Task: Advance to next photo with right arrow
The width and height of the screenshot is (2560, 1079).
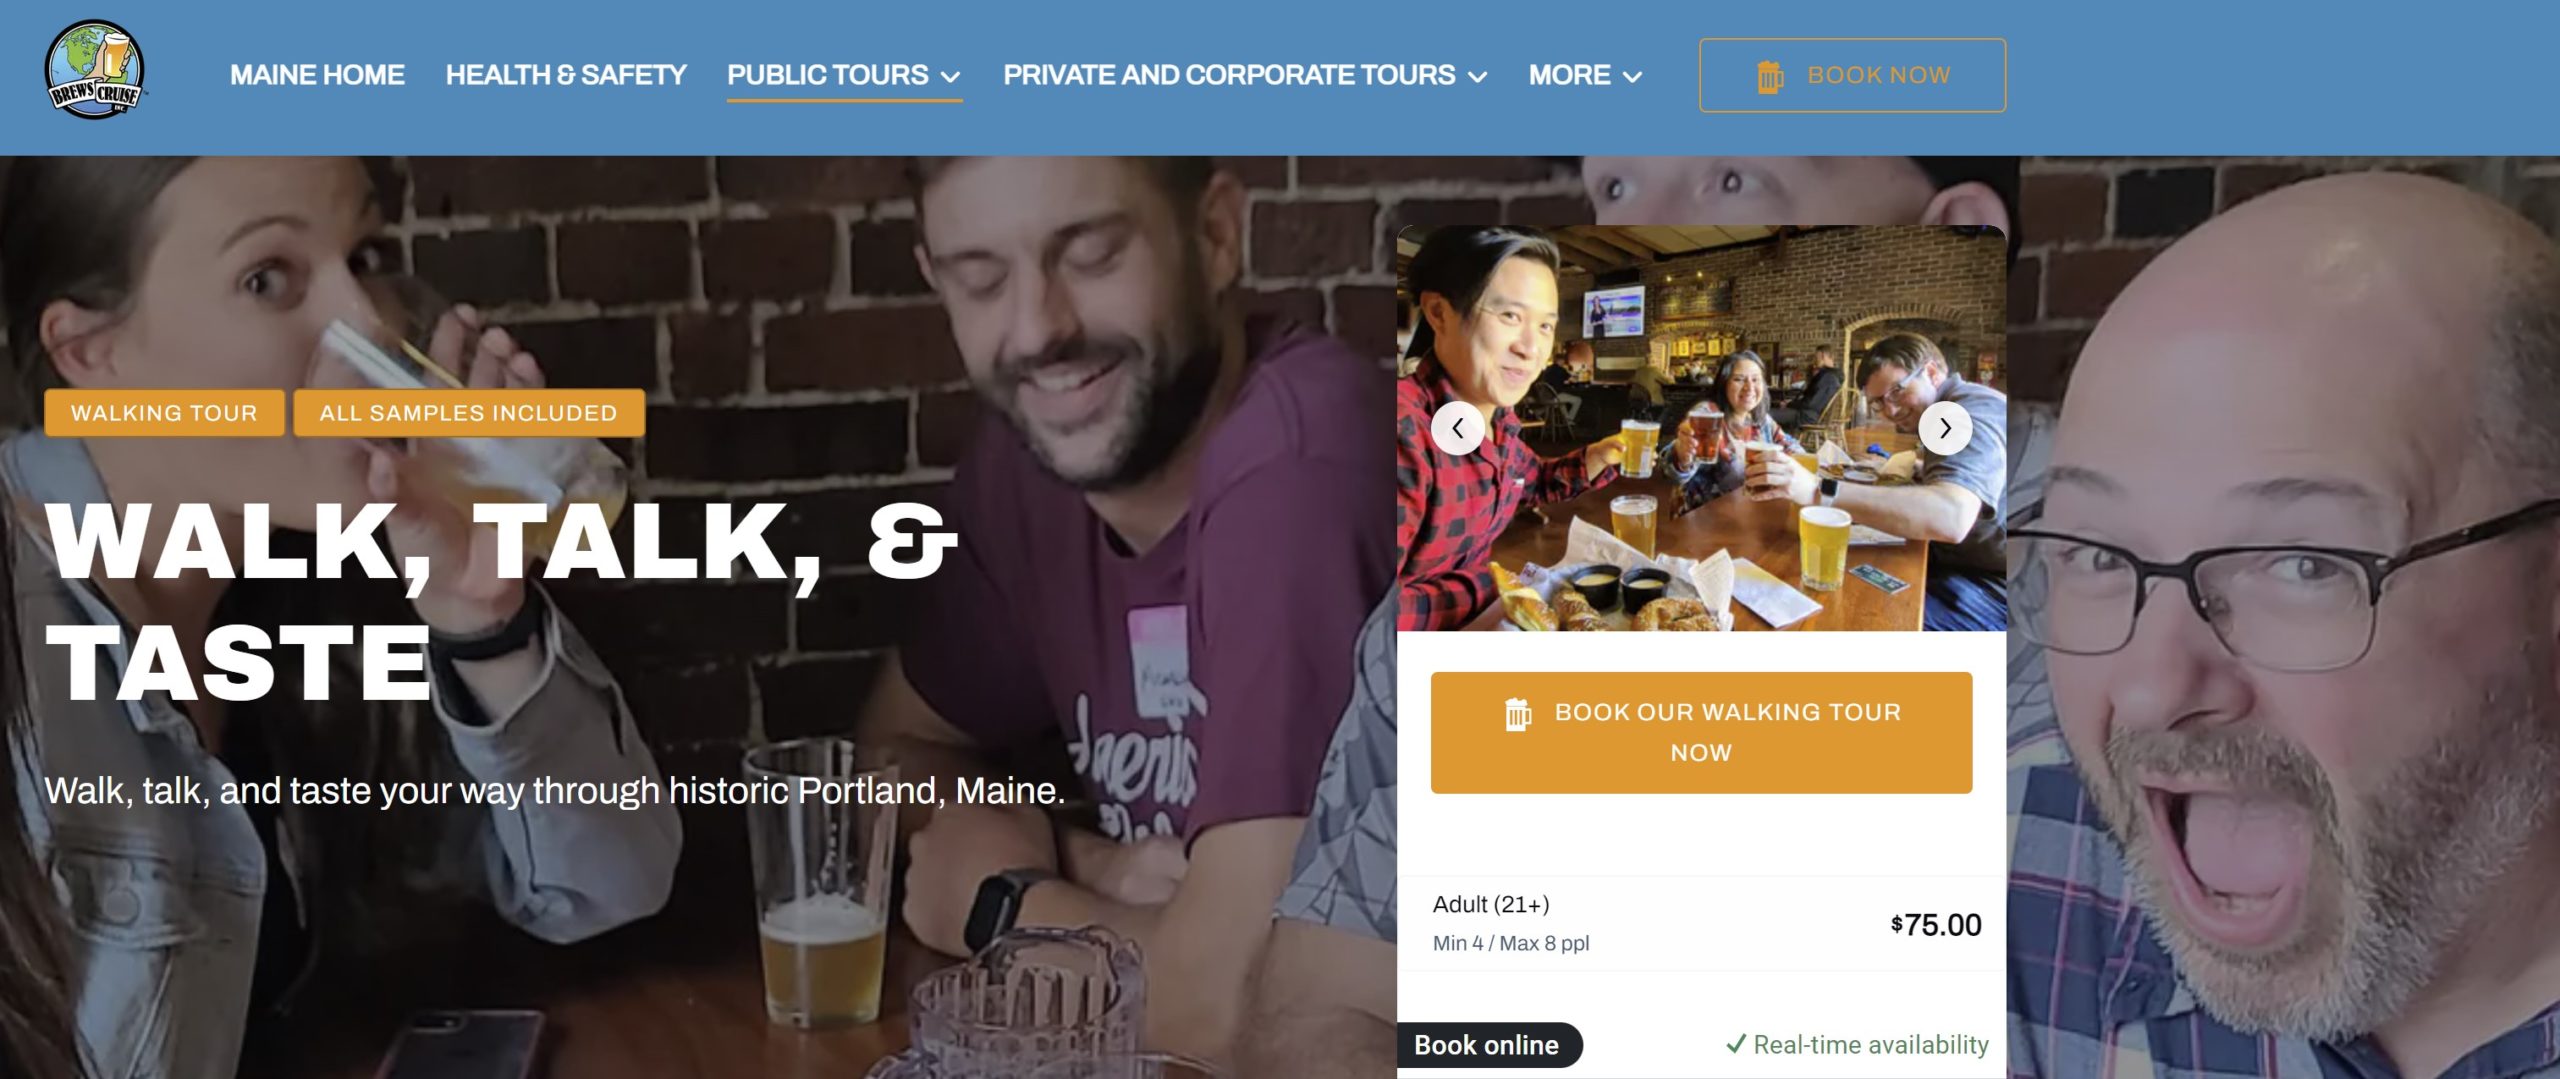Action: point(1945,428)
